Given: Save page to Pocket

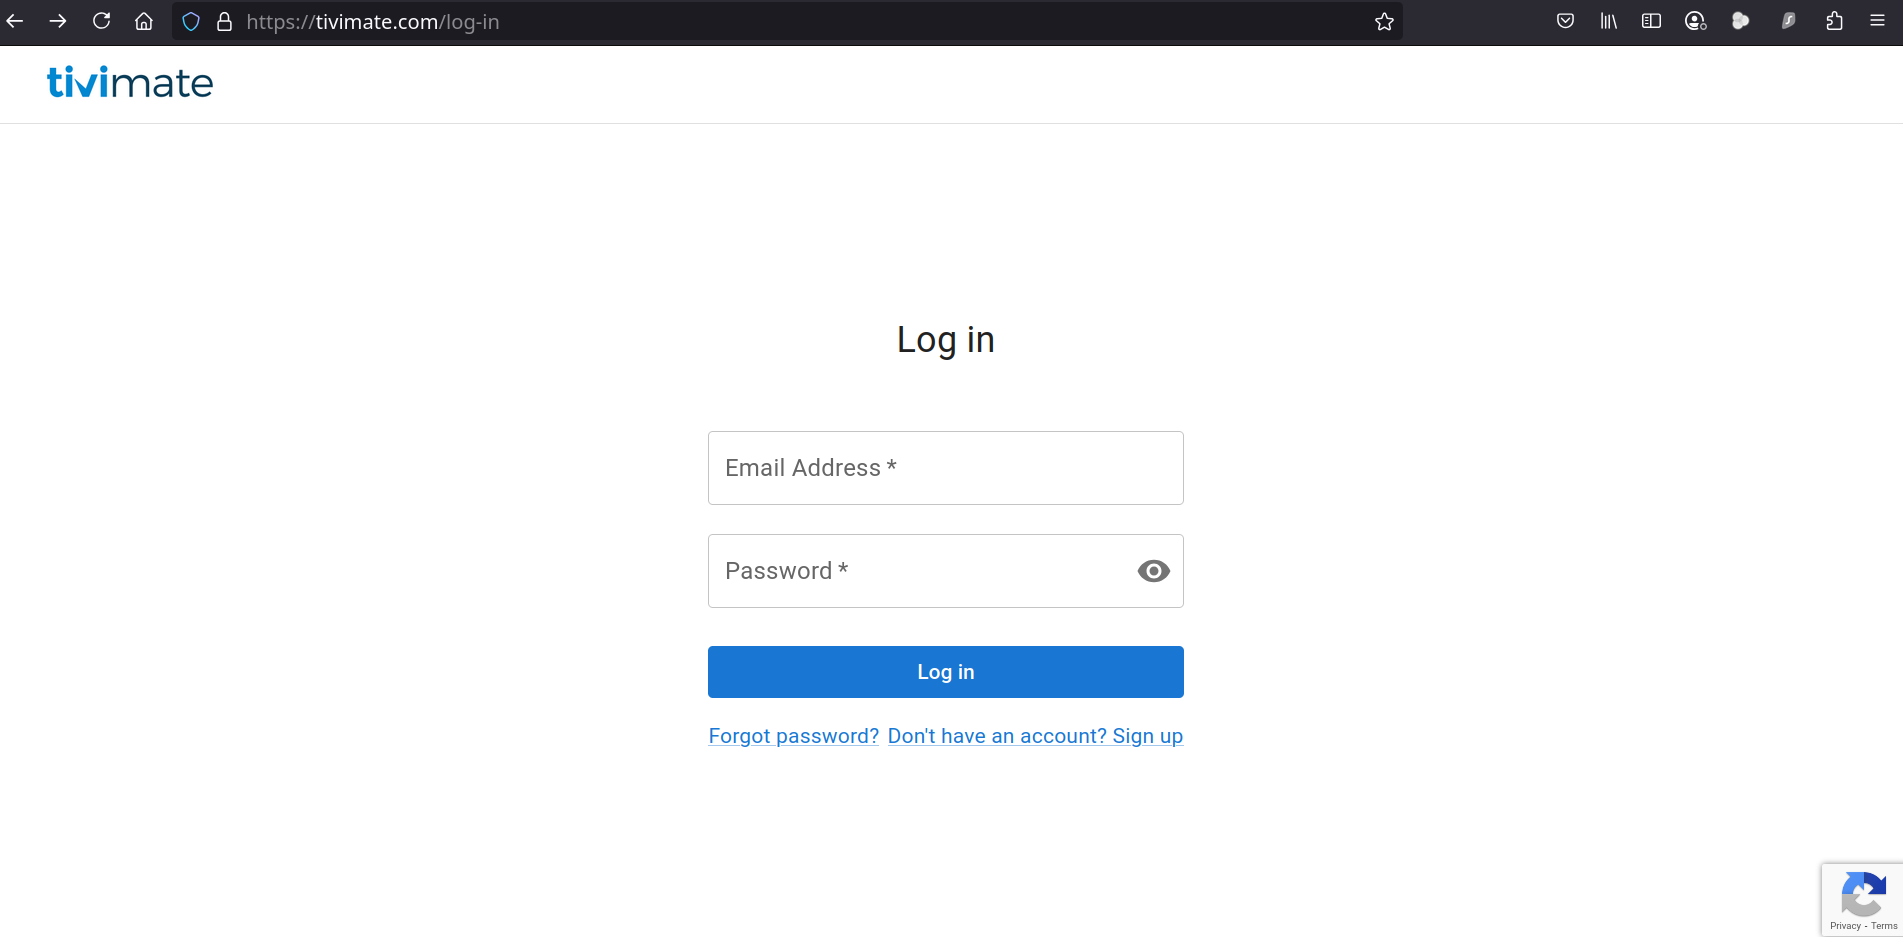Looking at the screenshot, I should coord(1565,21).
